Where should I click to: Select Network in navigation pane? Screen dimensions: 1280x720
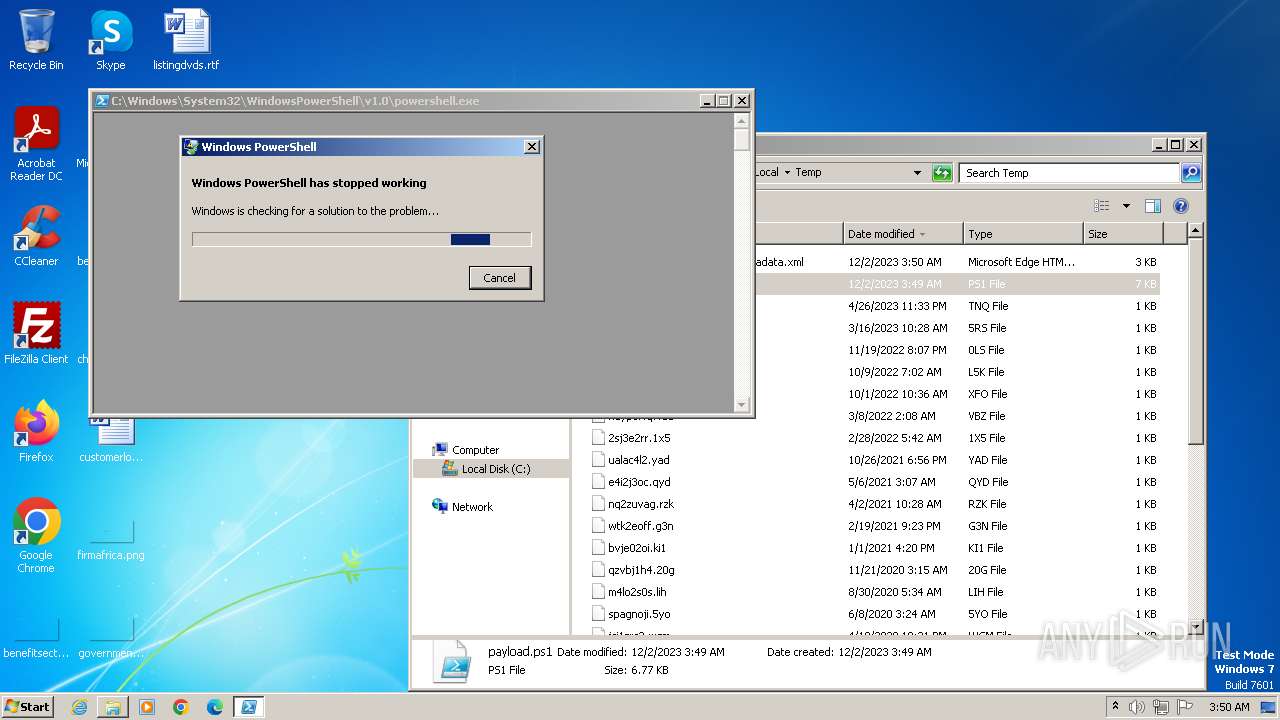[472, 507]
